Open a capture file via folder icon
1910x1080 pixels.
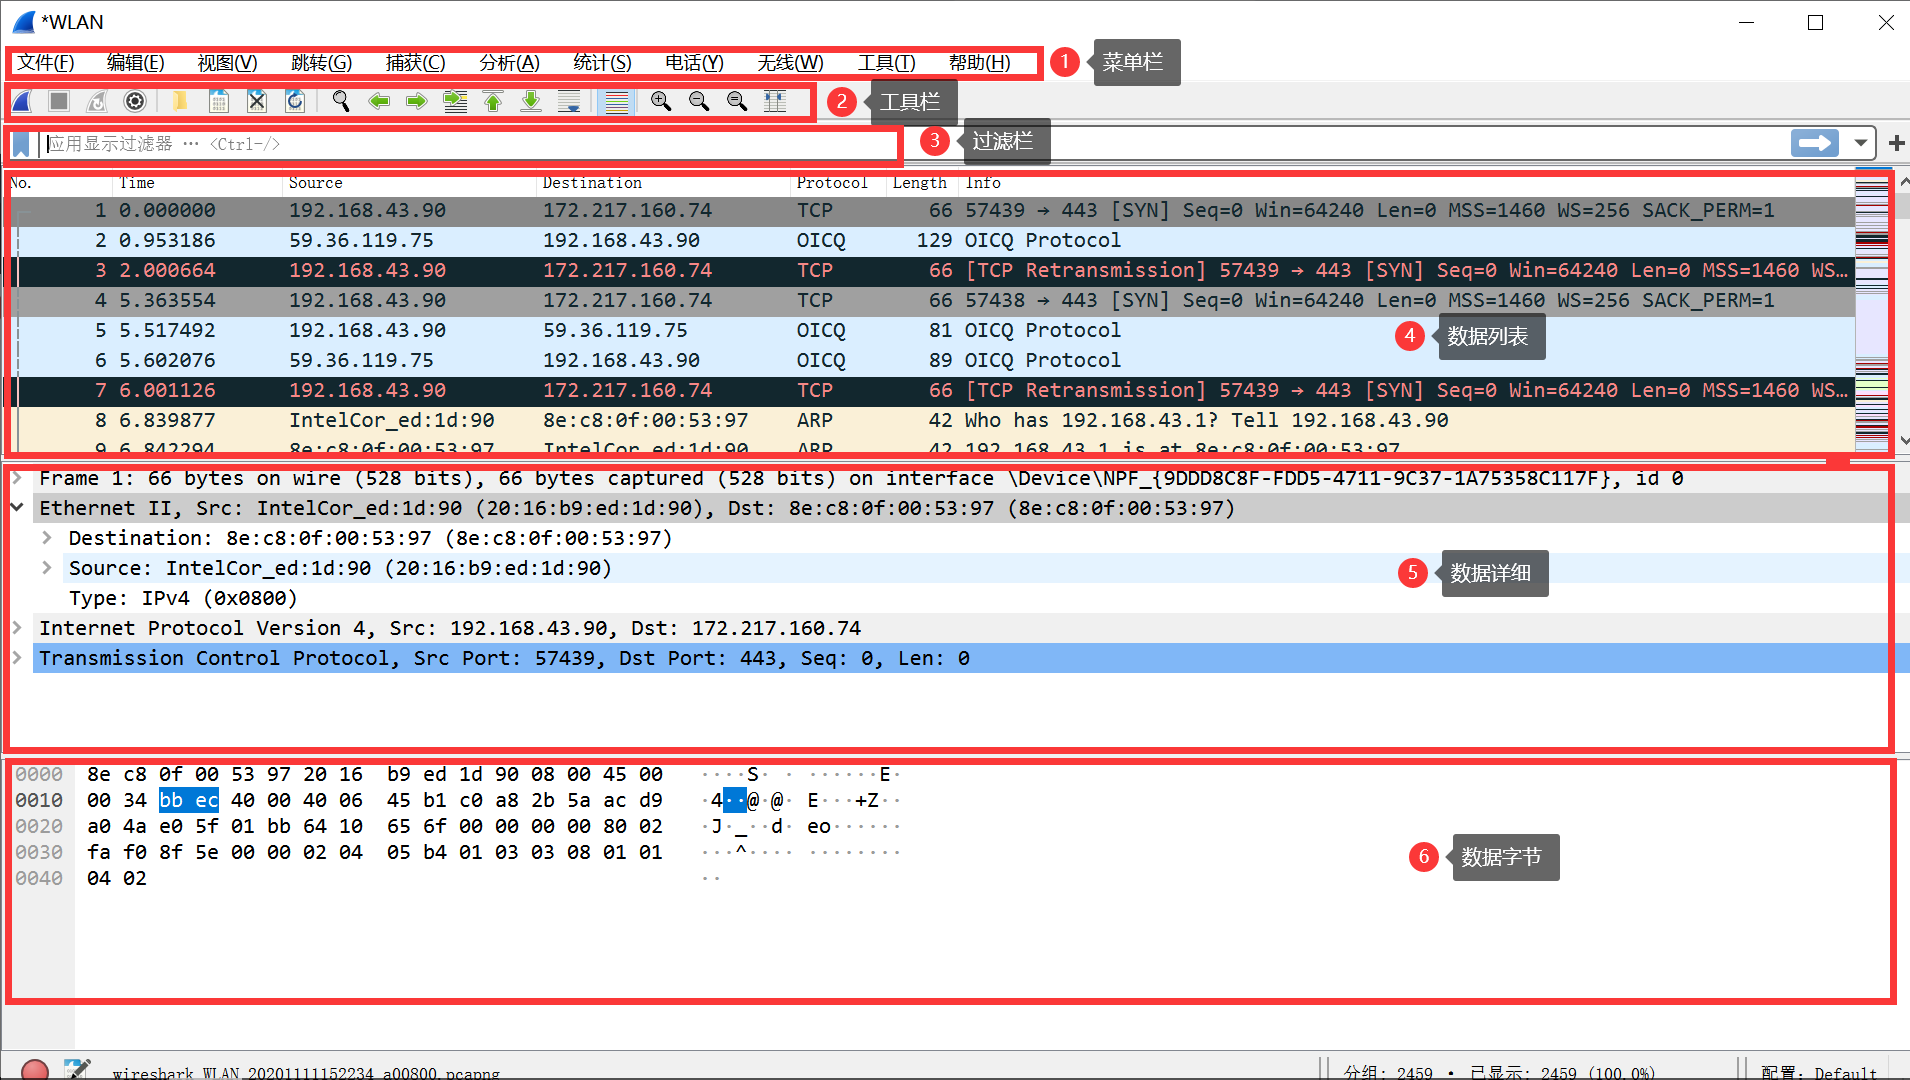pyautogui.click(x=181, y=101)
